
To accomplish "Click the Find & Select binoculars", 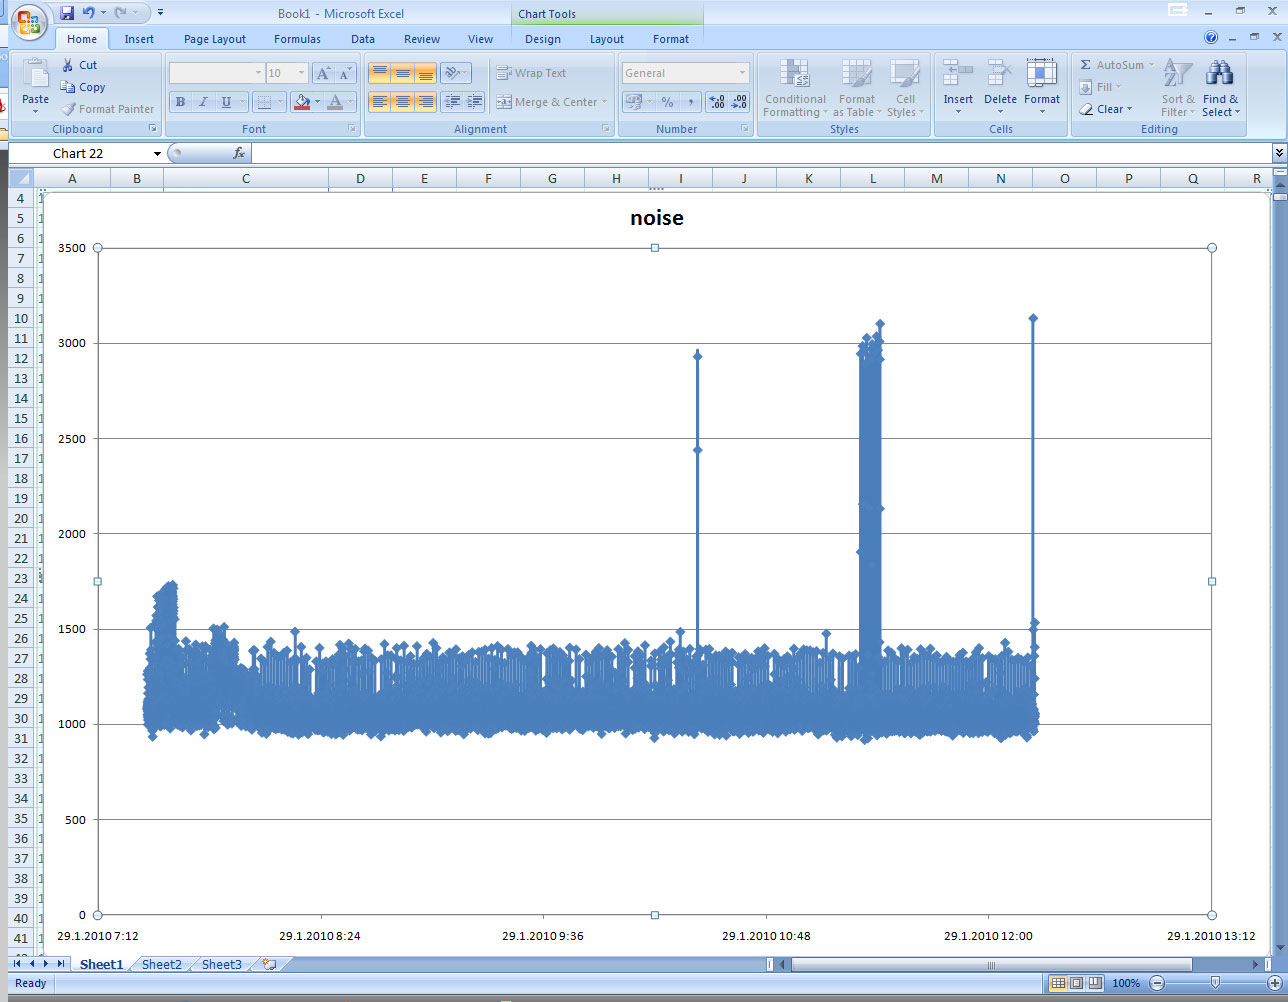I will (x=1219, y=87).
